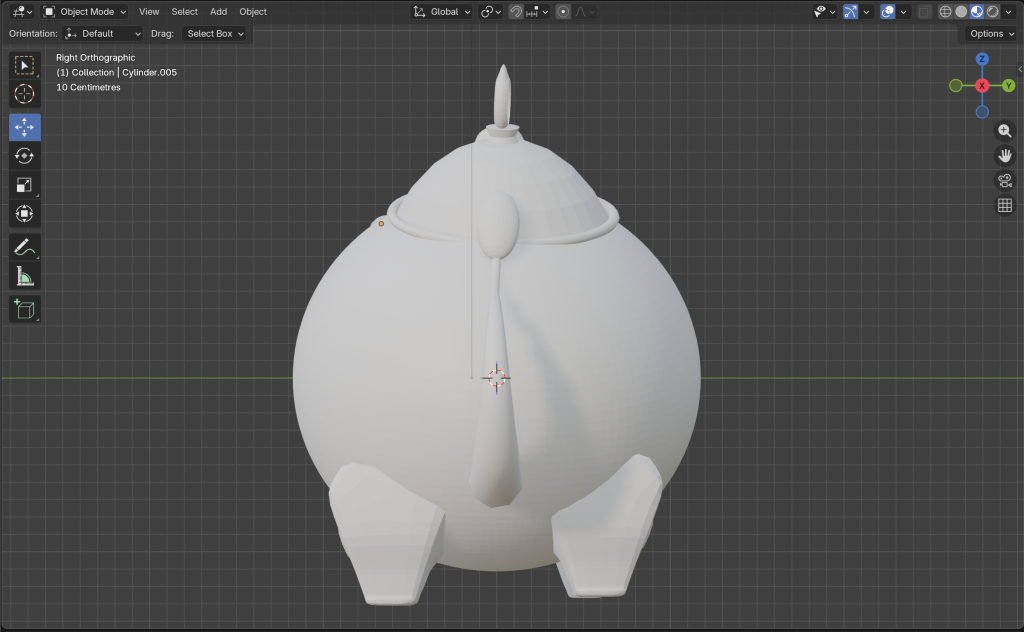Toggle snapping magnet button
The image size is (1024, 632).
coord(516,12)
